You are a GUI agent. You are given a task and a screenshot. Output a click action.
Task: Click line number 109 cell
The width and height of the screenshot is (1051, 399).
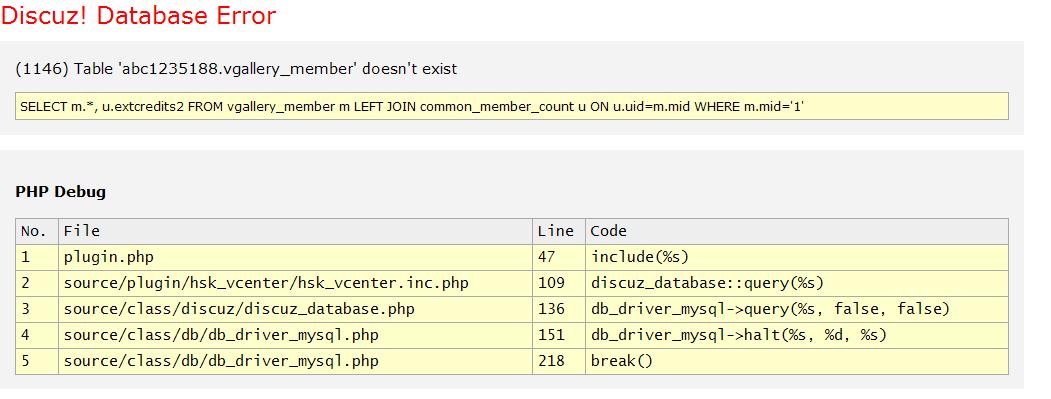(559, 283)
